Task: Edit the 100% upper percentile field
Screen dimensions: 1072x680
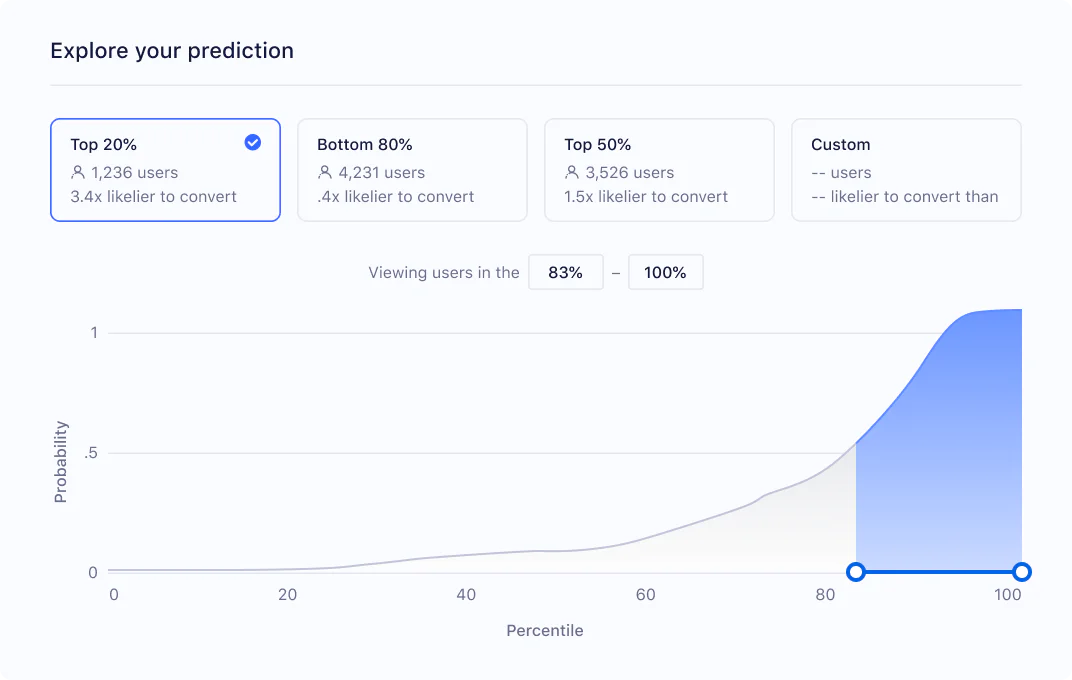Action: [x=665, y=272]
